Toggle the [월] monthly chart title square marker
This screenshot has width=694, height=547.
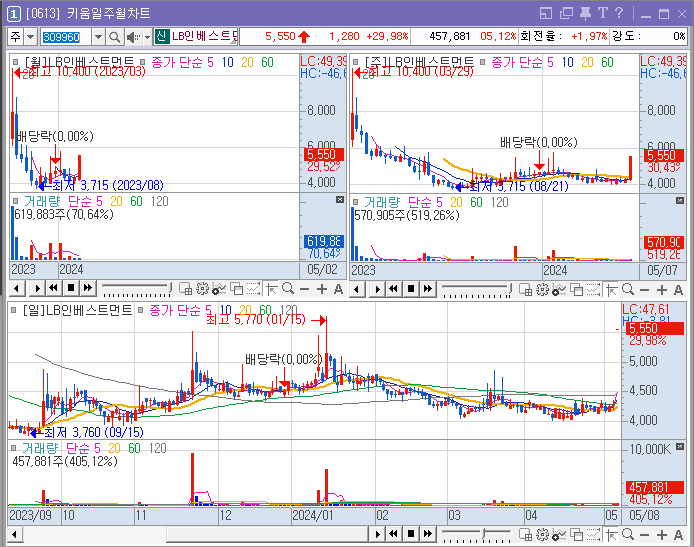coord(16,62)
